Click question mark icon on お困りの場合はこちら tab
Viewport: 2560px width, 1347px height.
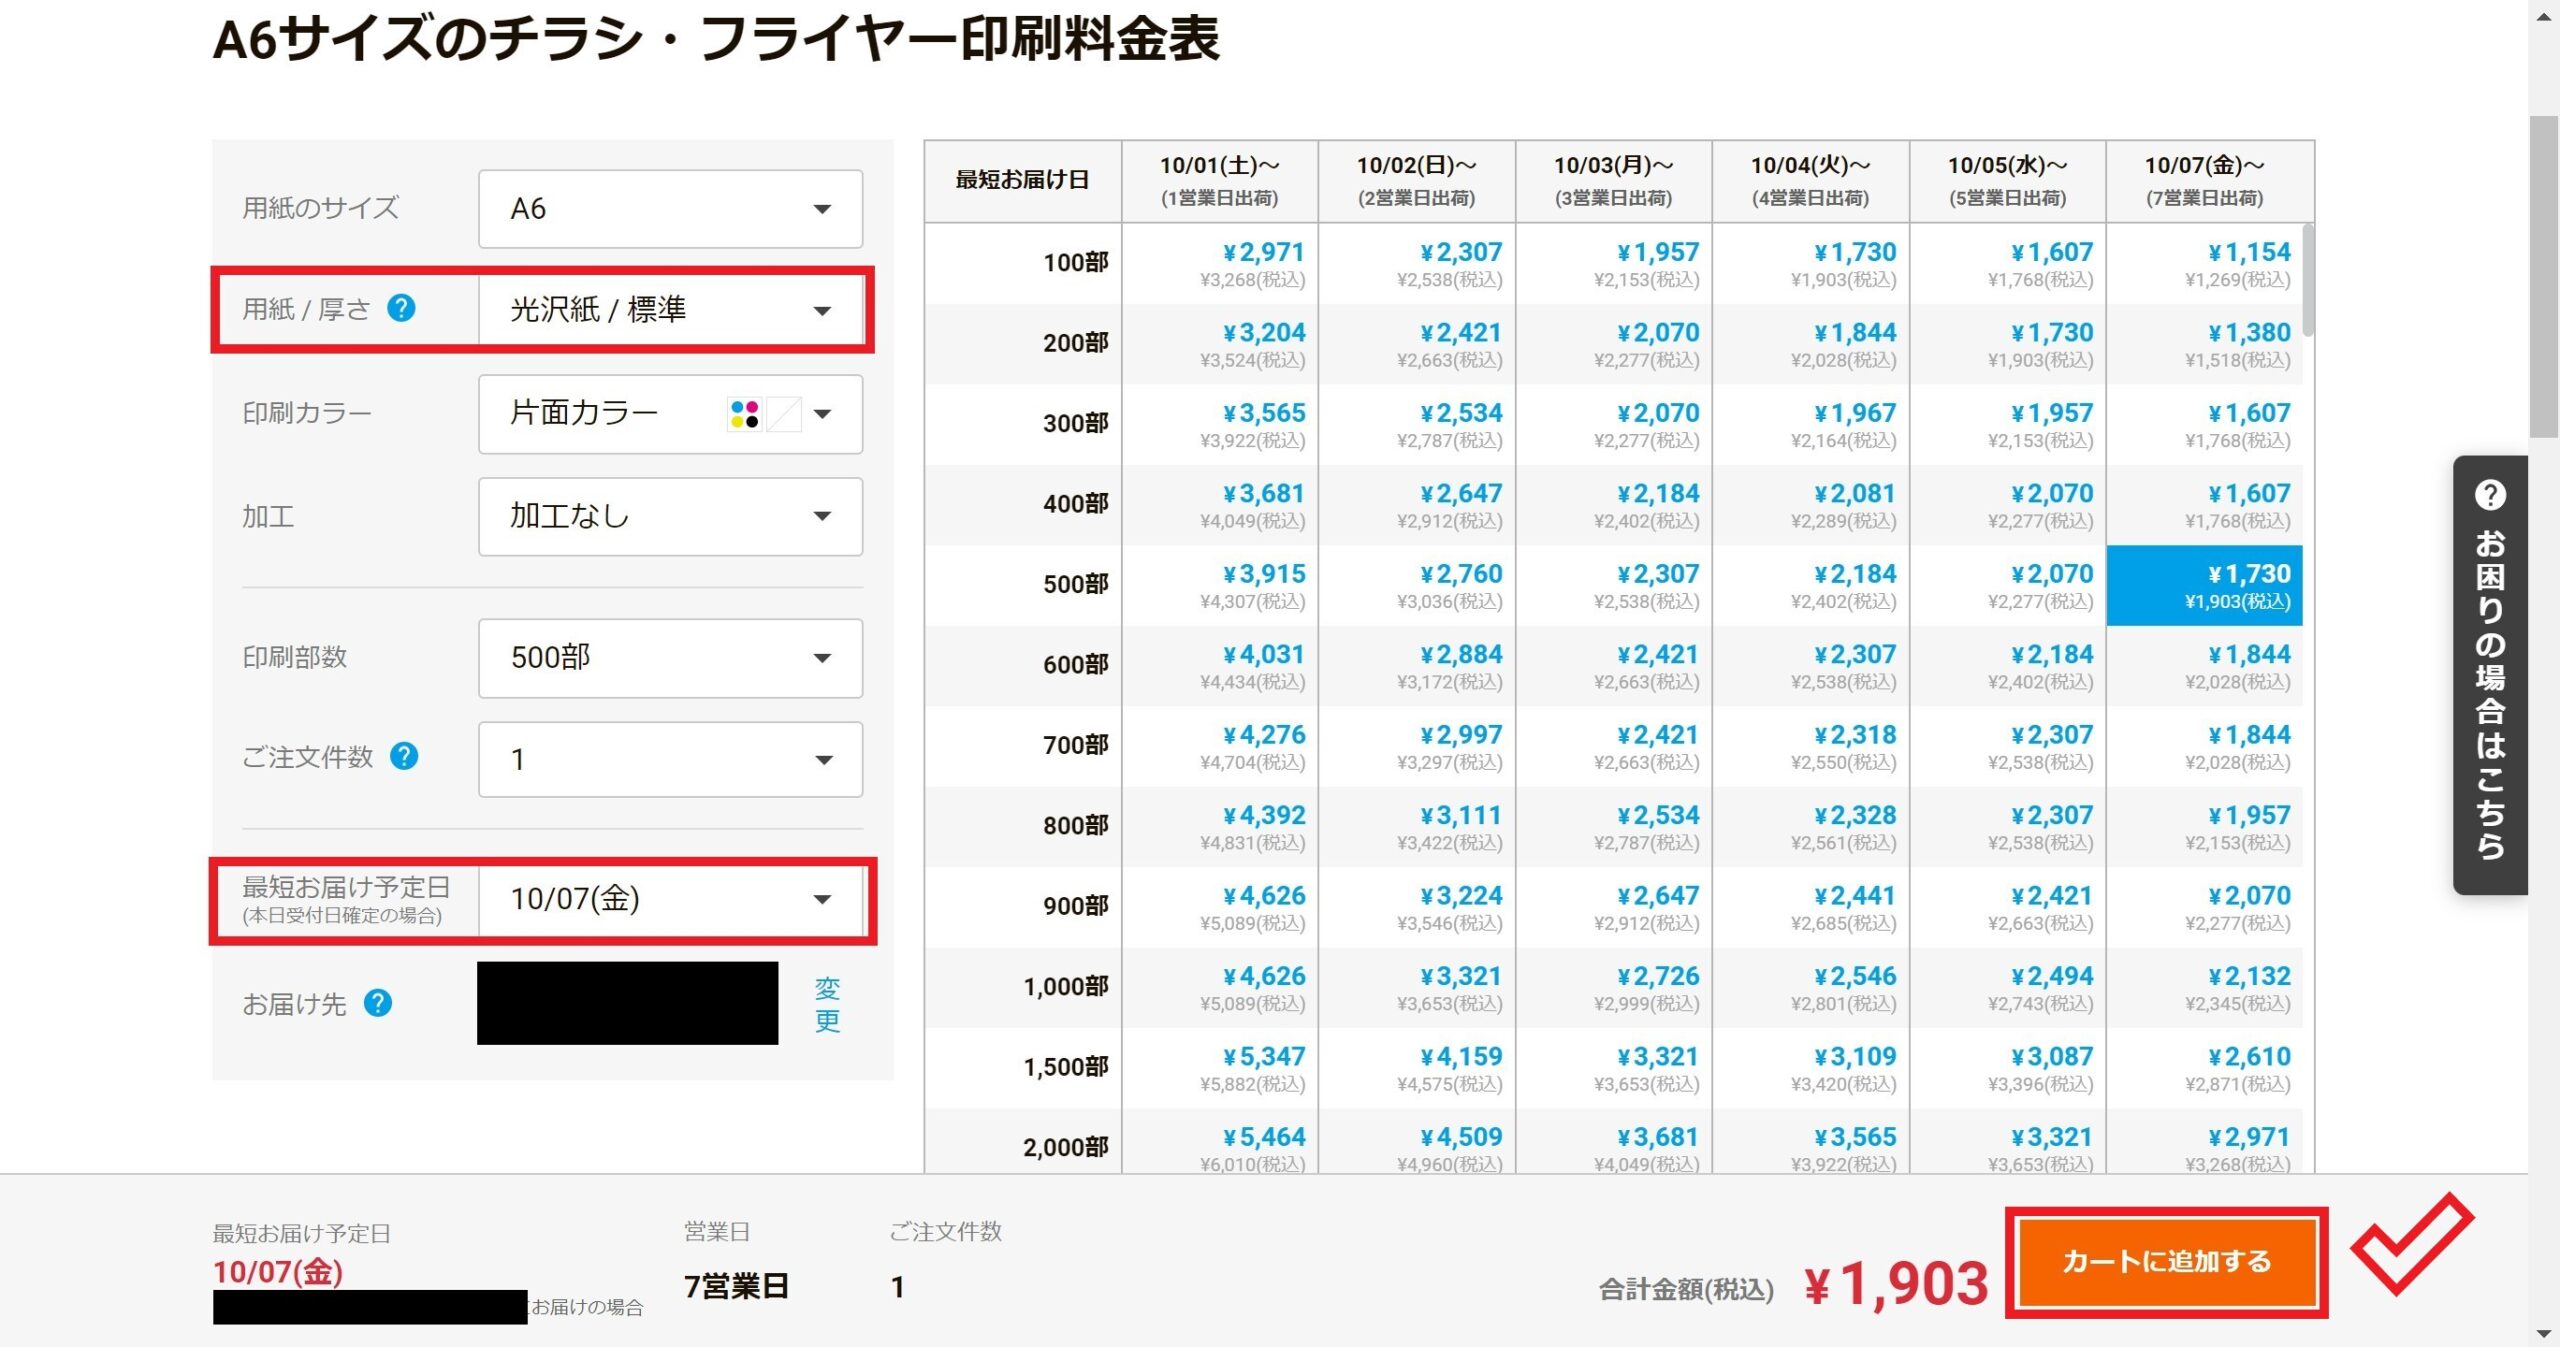click(2489, 495)
